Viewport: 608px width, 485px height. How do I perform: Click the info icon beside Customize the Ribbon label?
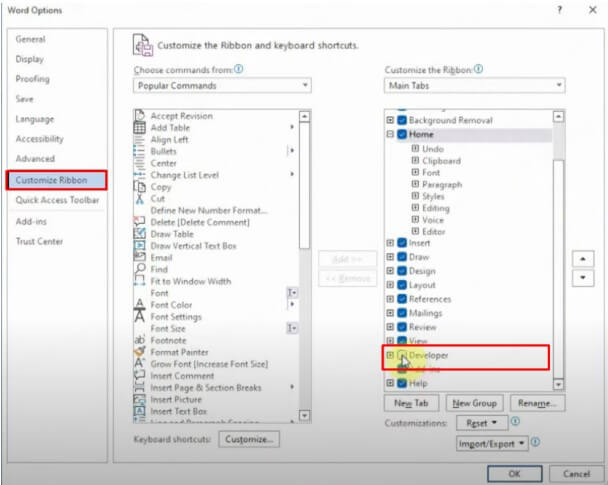coord(479,69)
